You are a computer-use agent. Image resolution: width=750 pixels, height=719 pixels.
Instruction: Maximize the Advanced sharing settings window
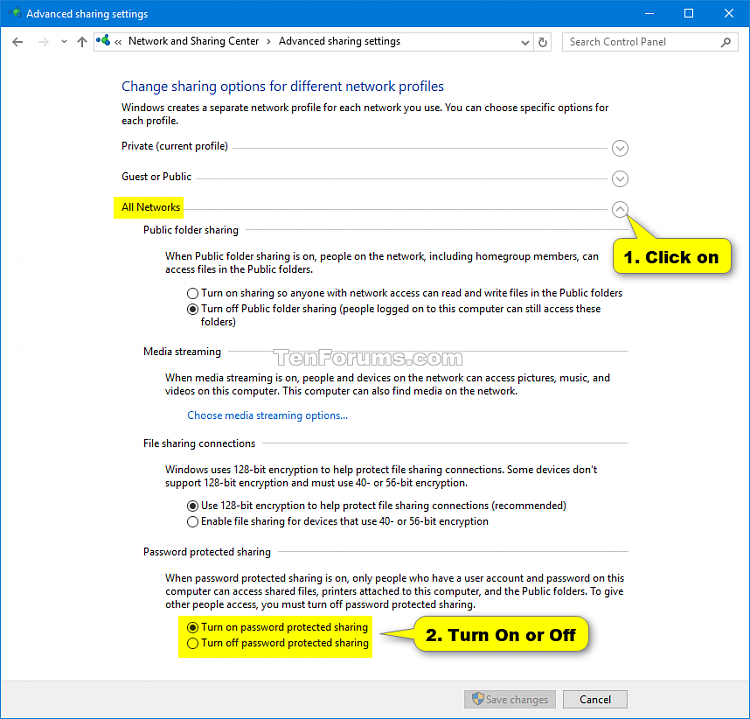[x=688, y=13]
